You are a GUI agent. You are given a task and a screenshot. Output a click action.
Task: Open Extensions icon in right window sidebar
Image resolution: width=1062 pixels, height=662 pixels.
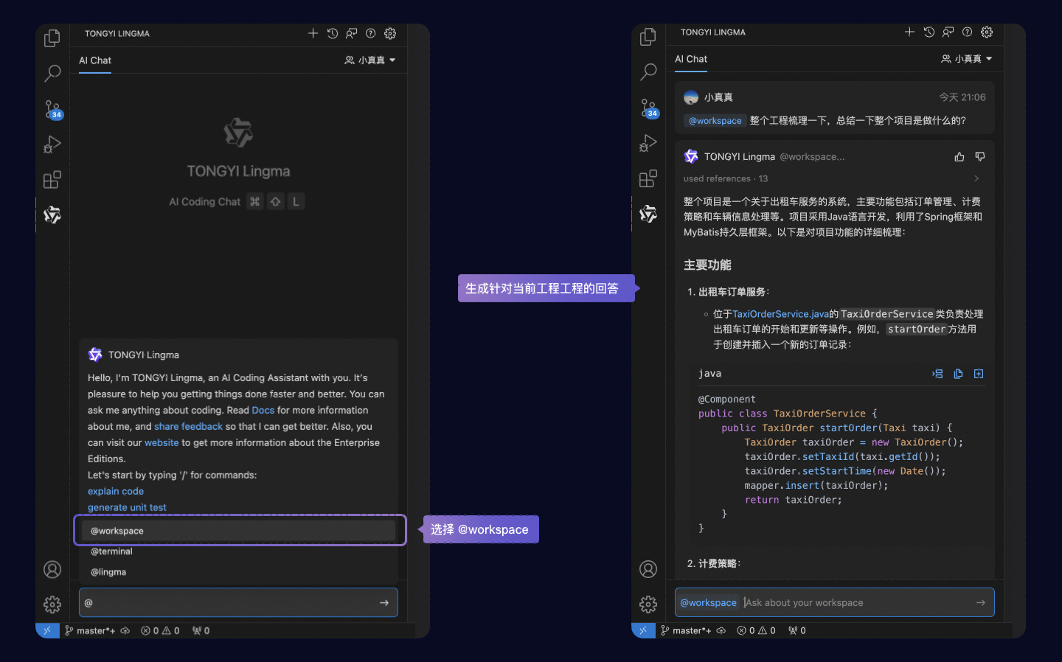point(648,178)
